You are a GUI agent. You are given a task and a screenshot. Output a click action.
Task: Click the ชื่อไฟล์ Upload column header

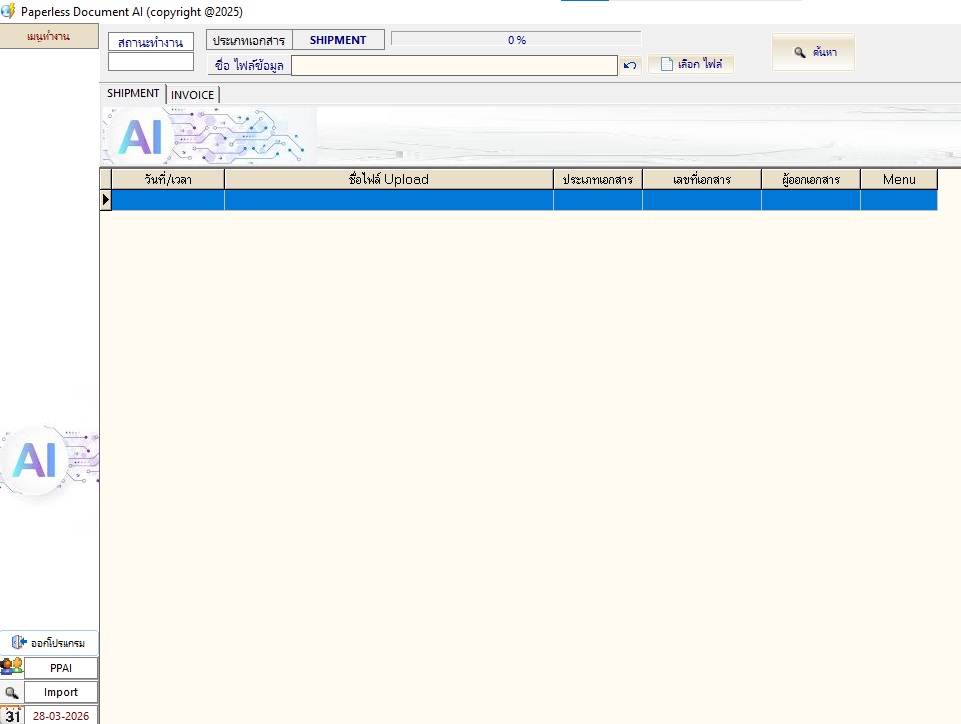point(388,179)
